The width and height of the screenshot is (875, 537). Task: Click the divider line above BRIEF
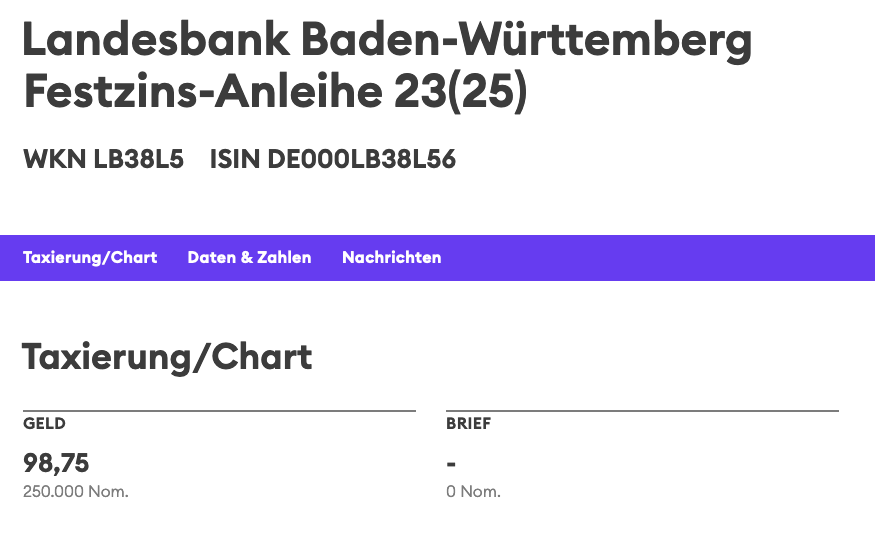(641, 411)
